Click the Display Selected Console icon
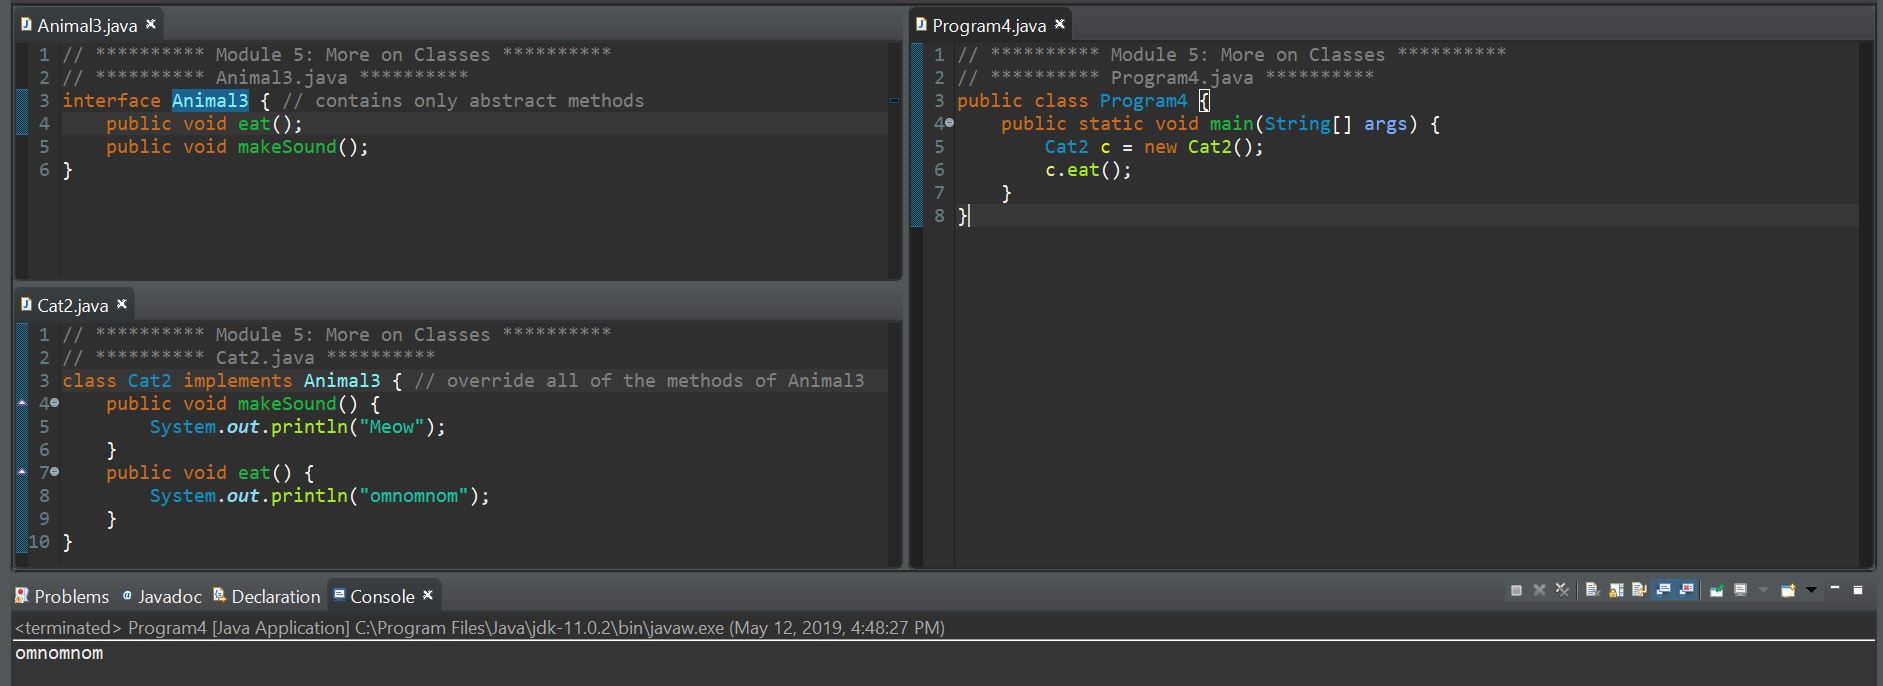The width and height of the screenshot is (1883, 686). pos(1740,590)
